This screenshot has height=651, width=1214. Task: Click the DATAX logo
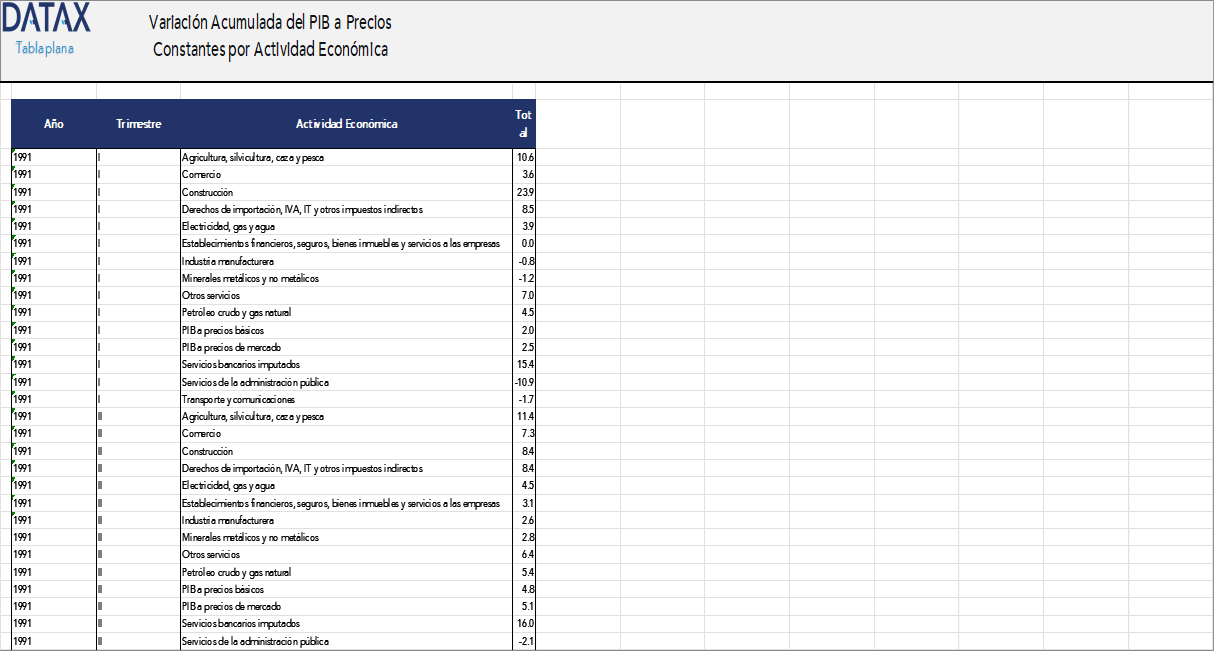click(45, 18)
